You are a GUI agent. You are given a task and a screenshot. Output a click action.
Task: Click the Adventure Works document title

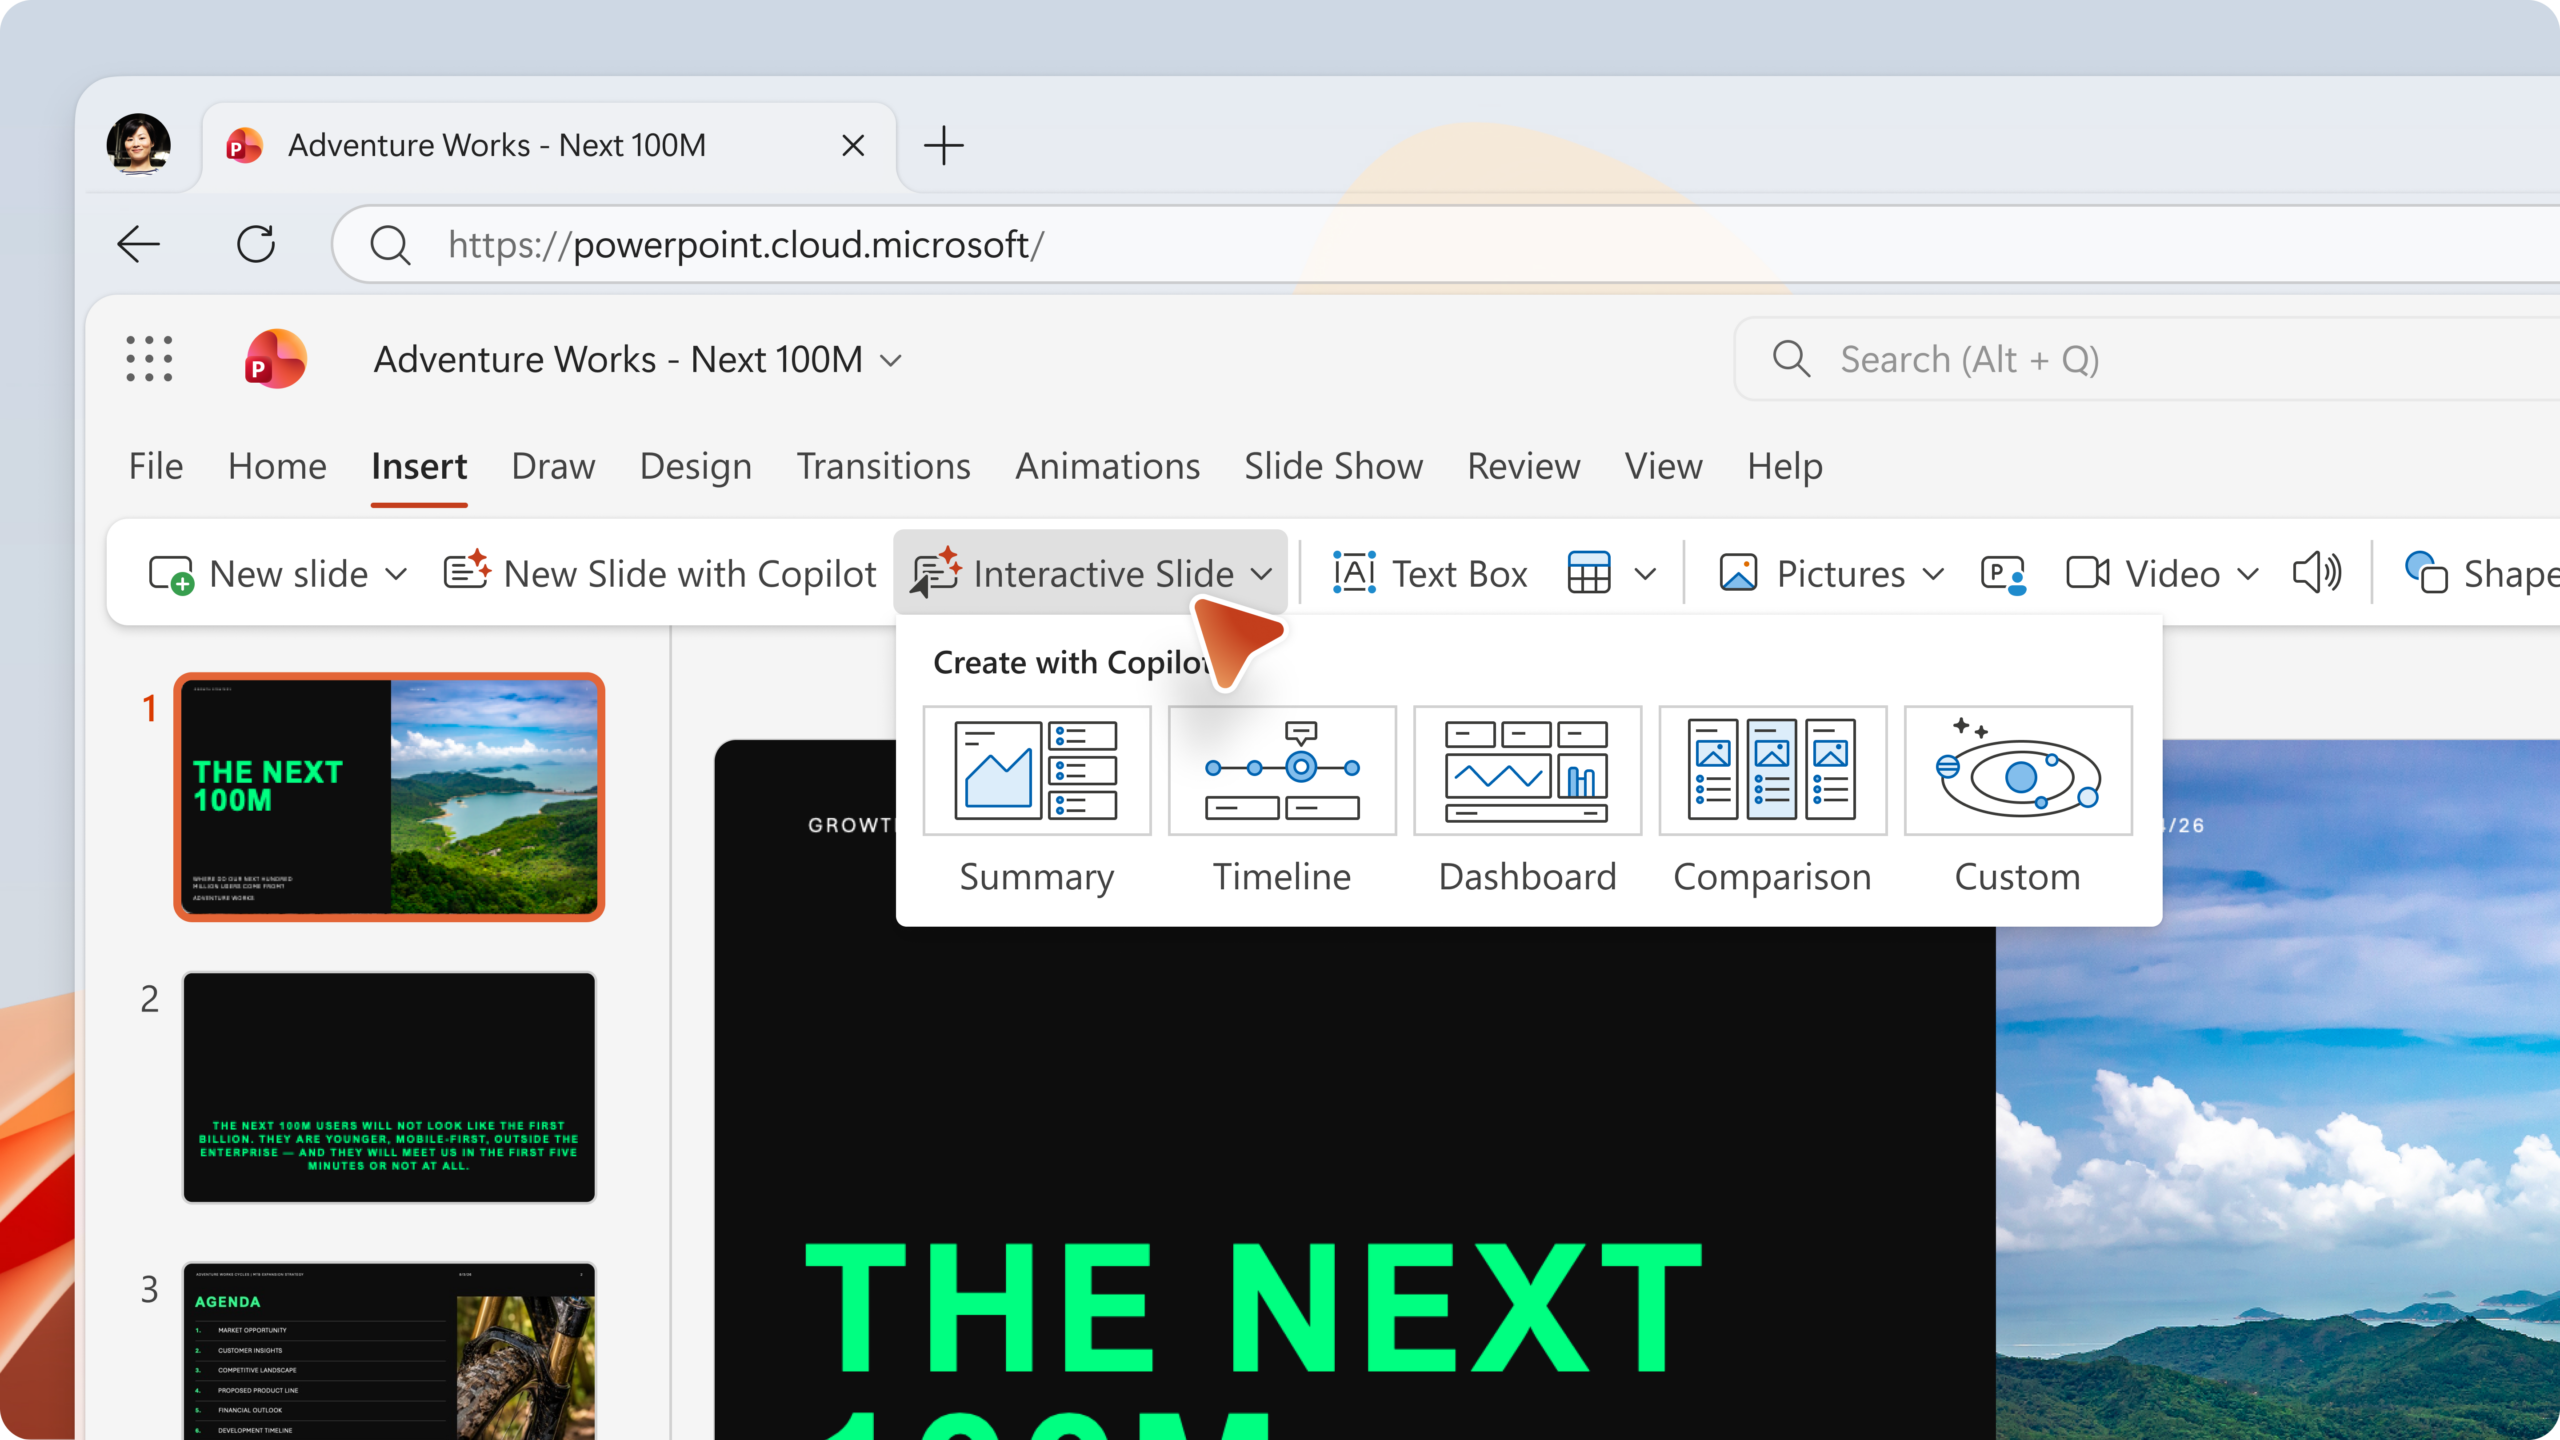pyautogui.click(x=618, y=359)
